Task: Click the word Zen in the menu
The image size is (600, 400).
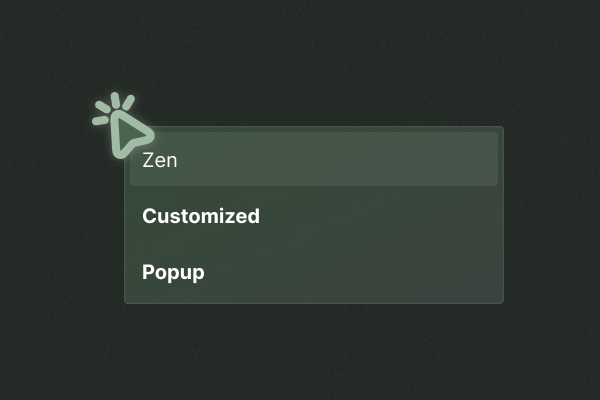Action: 160,160
